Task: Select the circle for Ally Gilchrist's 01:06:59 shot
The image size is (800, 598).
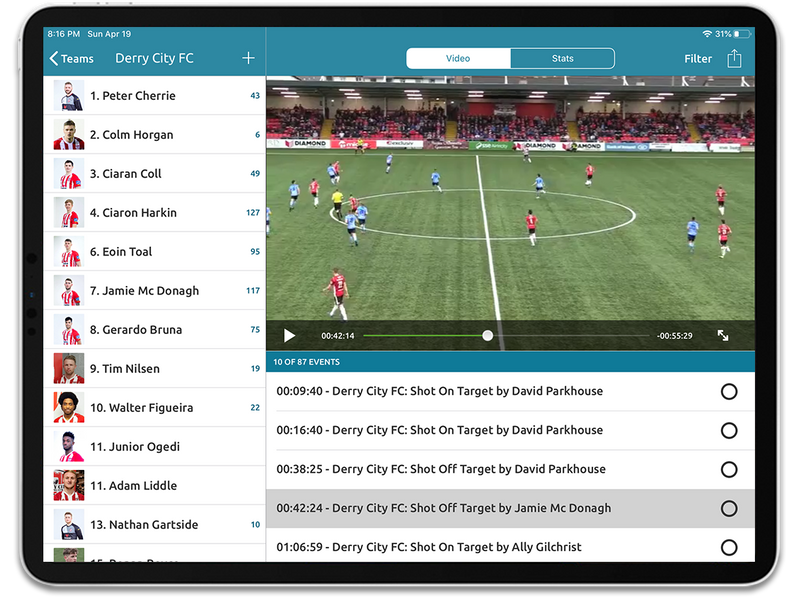Action: [728, 547]
